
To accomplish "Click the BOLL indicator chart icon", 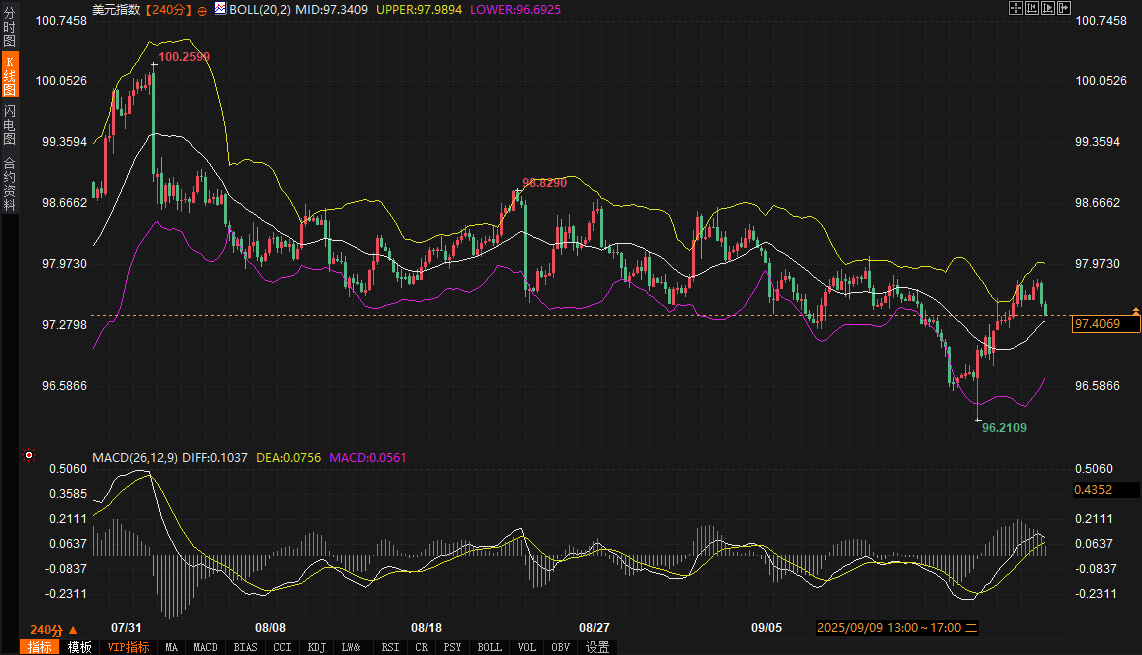I will (220, 9).
